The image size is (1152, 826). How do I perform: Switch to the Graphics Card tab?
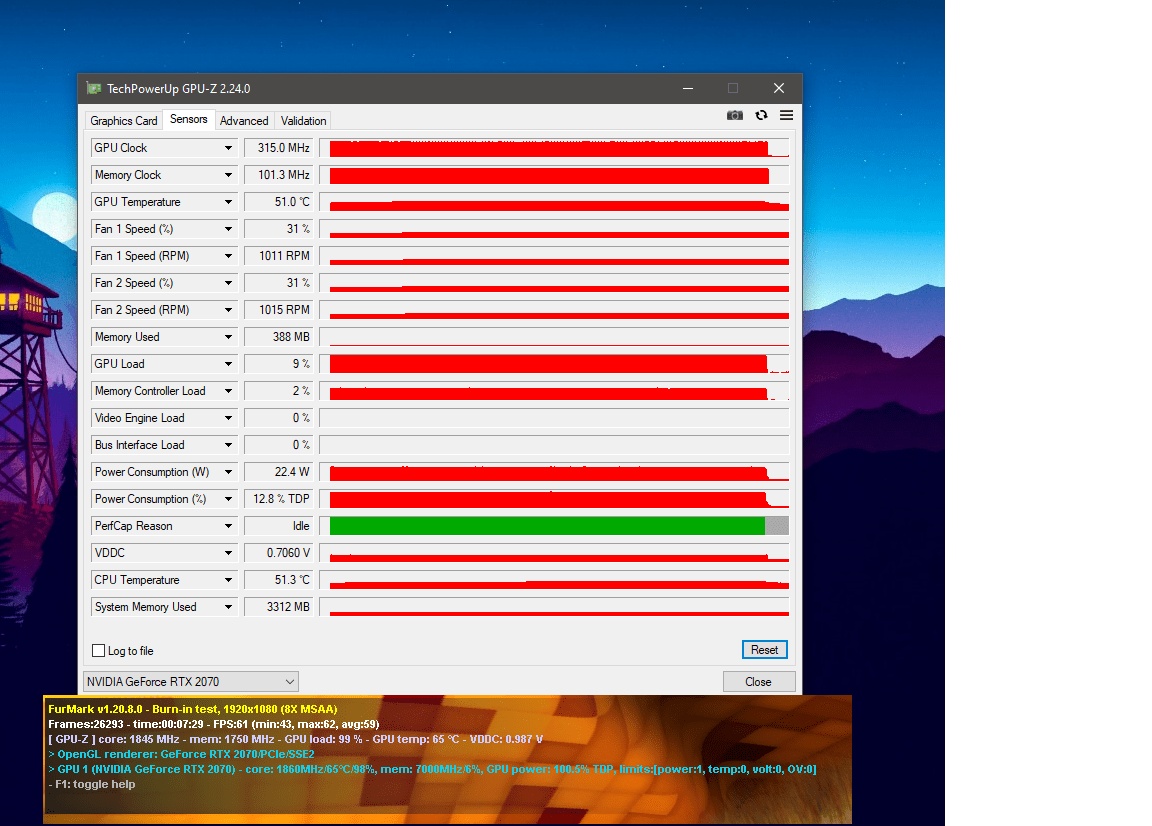point(123,121)
